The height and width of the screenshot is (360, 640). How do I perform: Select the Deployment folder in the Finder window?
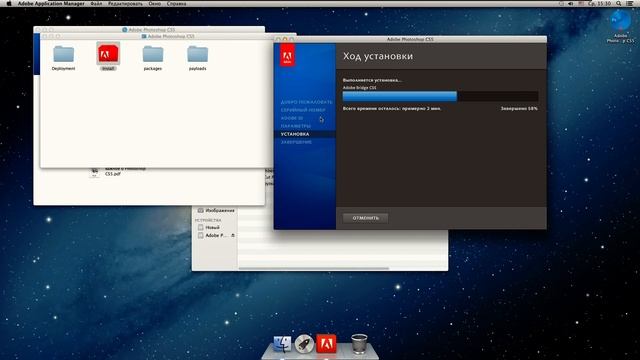tap(64, 54)
